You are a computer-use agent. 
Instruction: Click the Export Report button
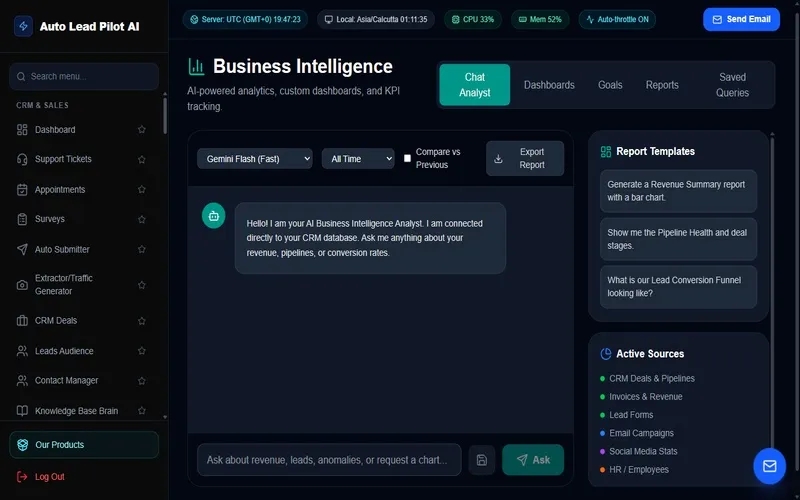pos(525,158)
